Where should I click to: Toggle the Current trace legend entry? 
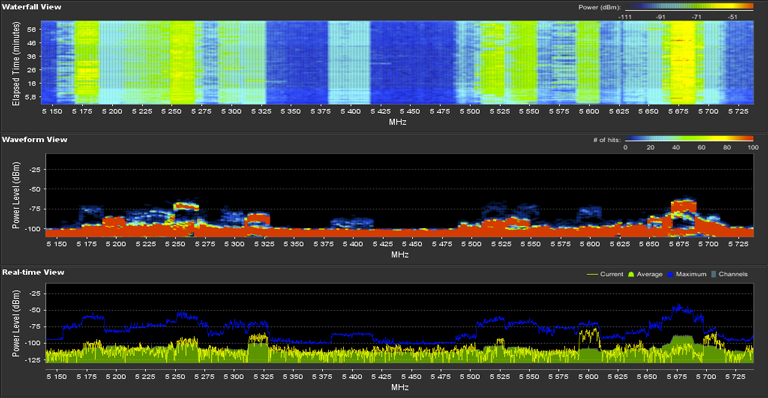click(605, 274)
